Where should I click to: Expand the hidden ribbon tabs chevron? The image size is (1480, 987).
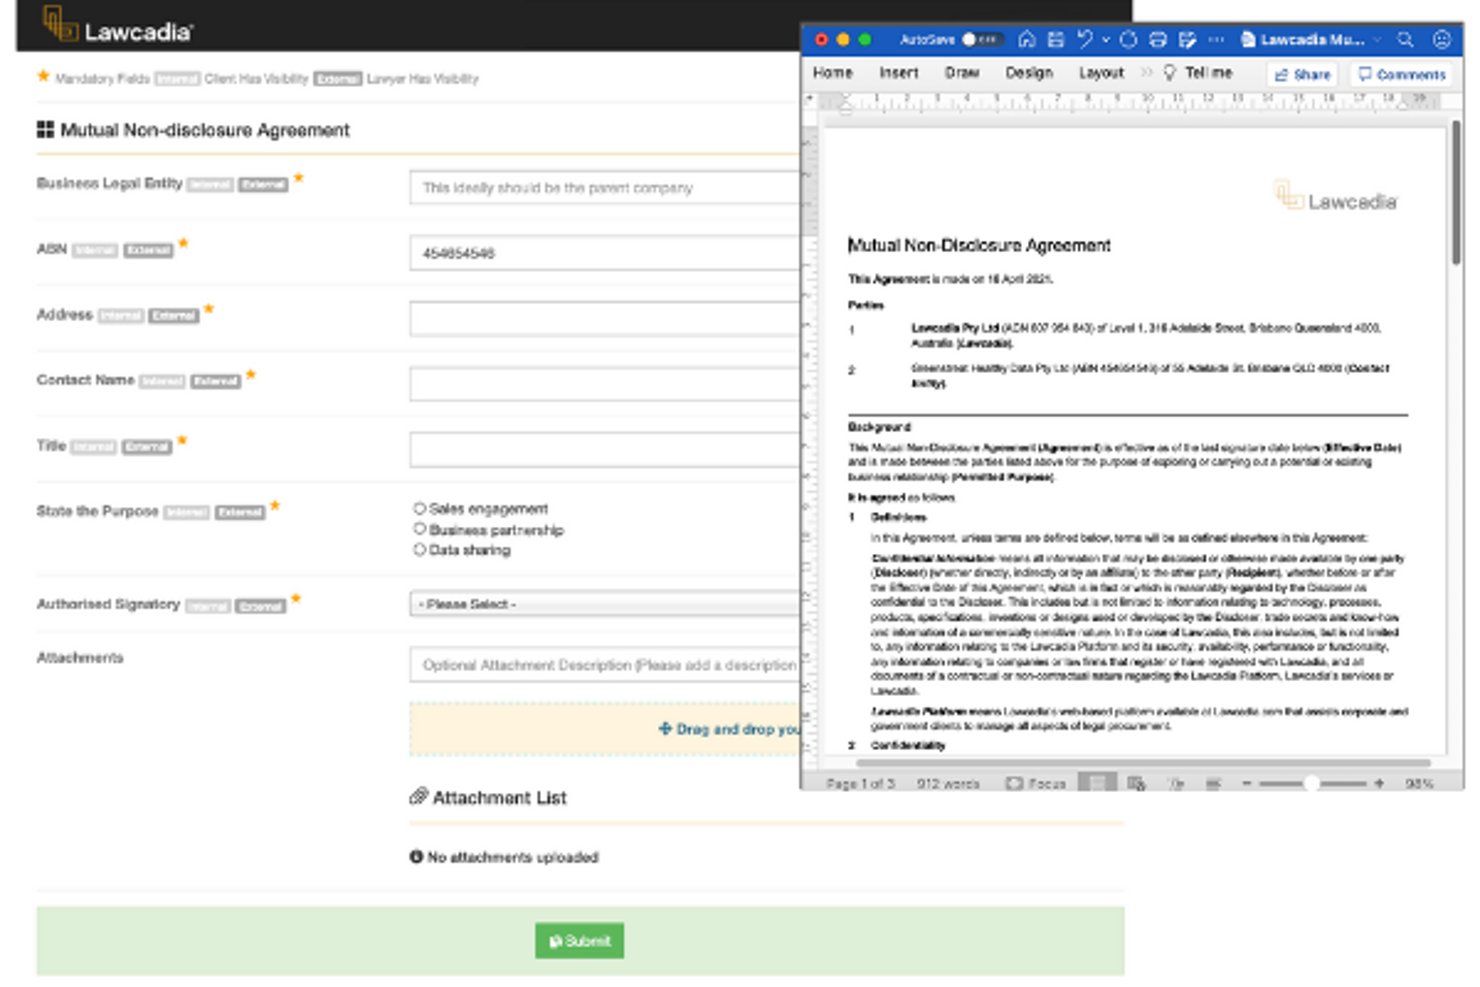1147,72
